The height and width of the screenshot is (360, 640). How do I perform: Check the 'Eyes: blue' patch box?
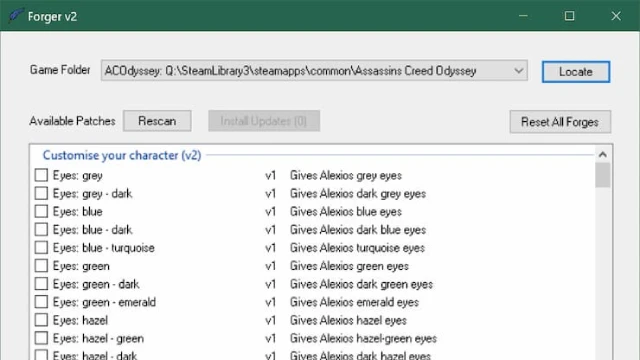41,211
